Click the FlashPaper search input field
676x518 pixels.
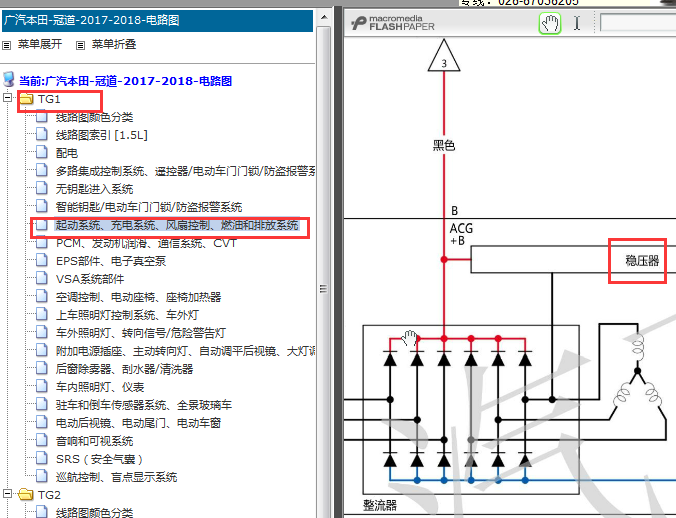[x=638, y=23]
